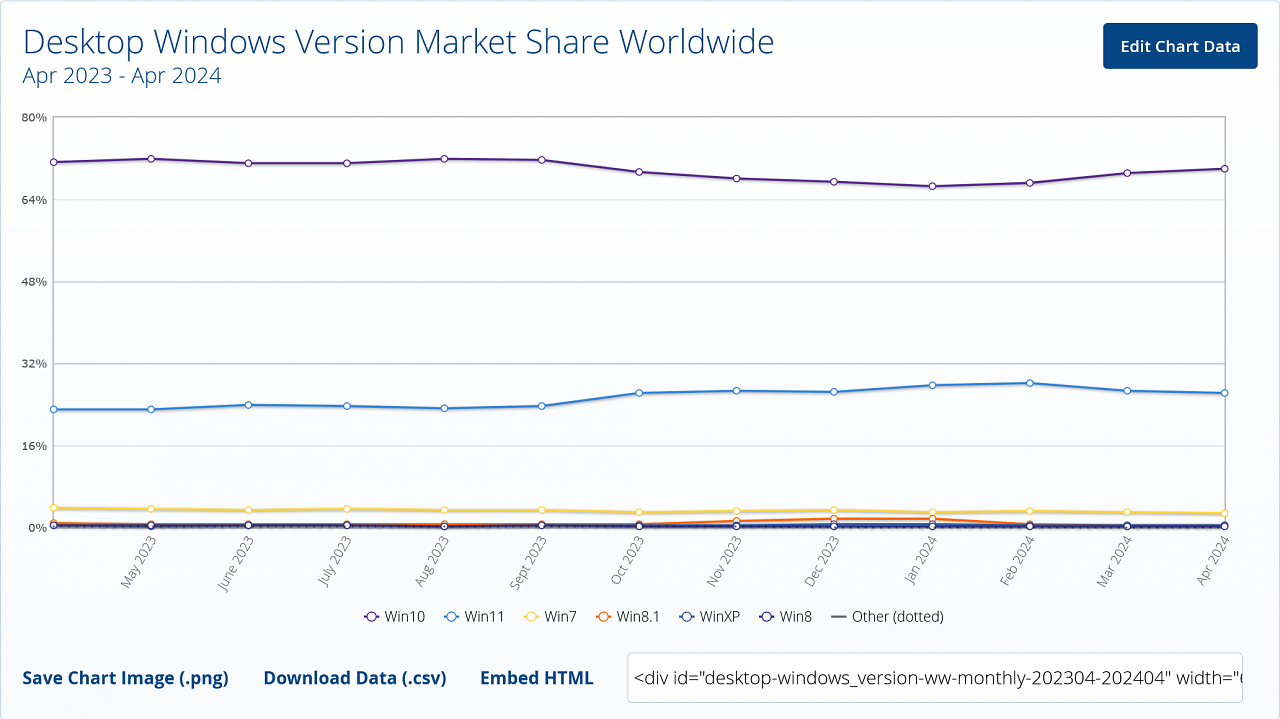The image size is (1280, 719).
Task: Toggle the Win10 series in legend
Action: (x=395, y=616)
